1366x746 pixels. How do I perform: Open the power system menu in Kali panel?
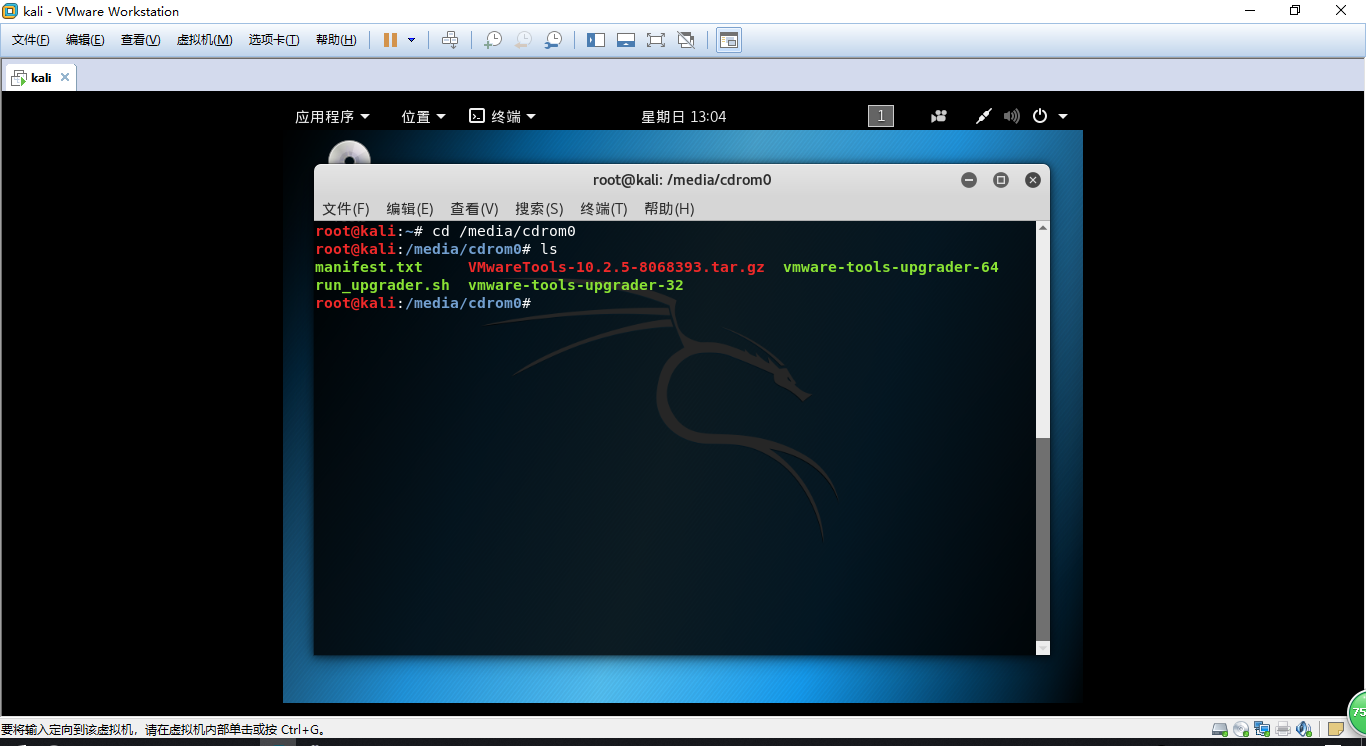(x=1050, y=116)
